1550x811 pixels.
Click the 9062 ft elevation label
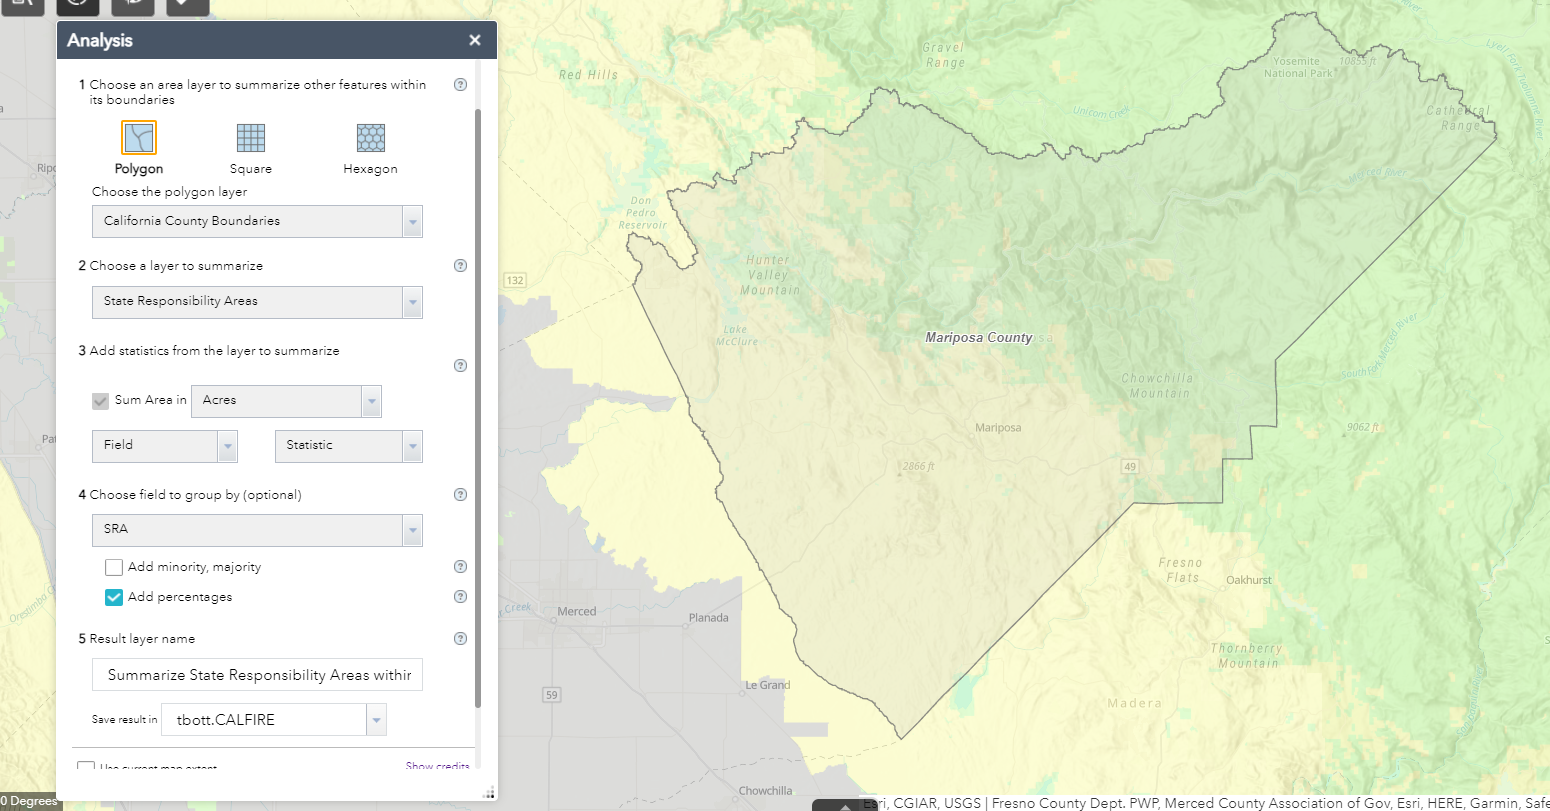1363,427
